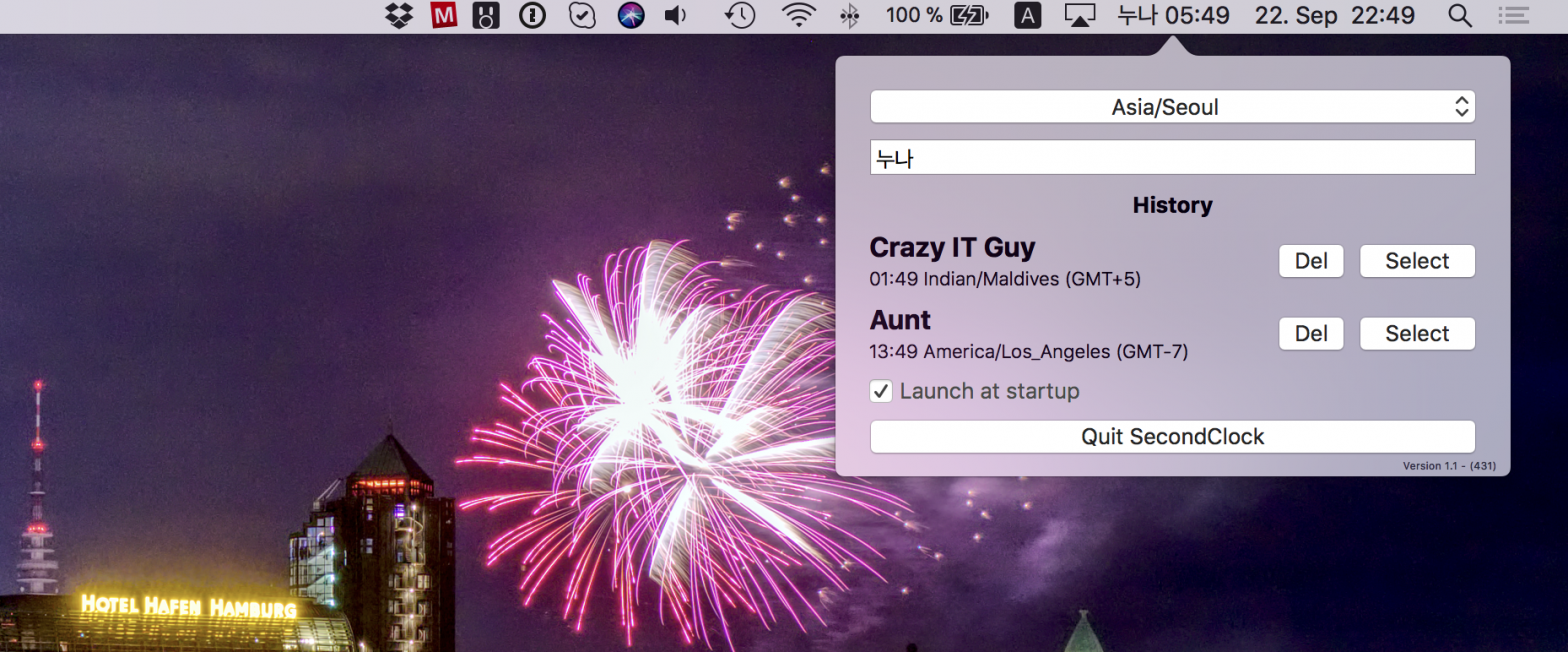Select the Aunt history entry

click(x=1416, y=334)
